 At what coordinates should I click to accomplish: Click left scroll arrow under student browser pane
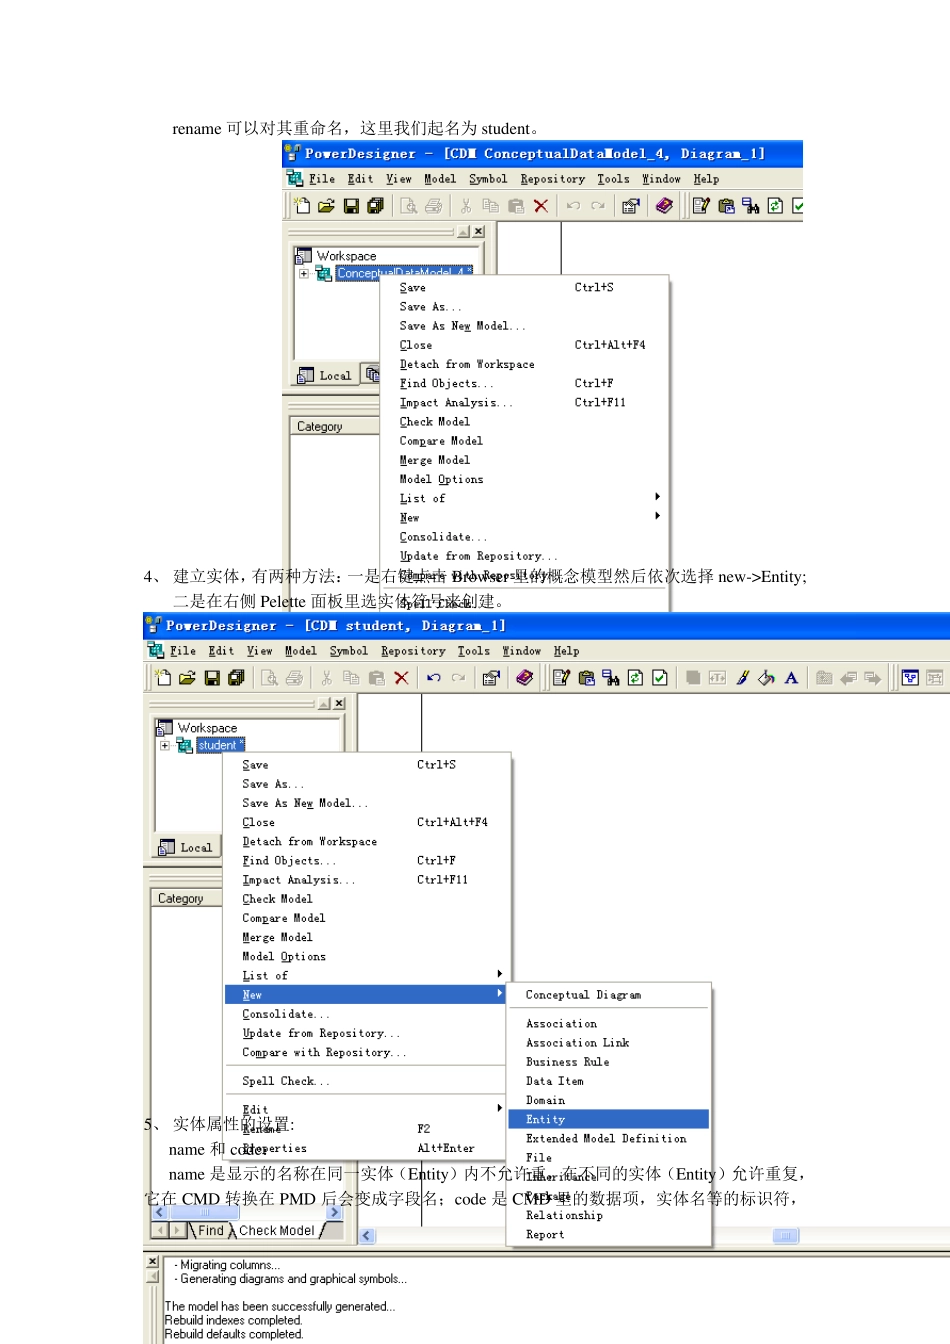[x=159, y=1212]
